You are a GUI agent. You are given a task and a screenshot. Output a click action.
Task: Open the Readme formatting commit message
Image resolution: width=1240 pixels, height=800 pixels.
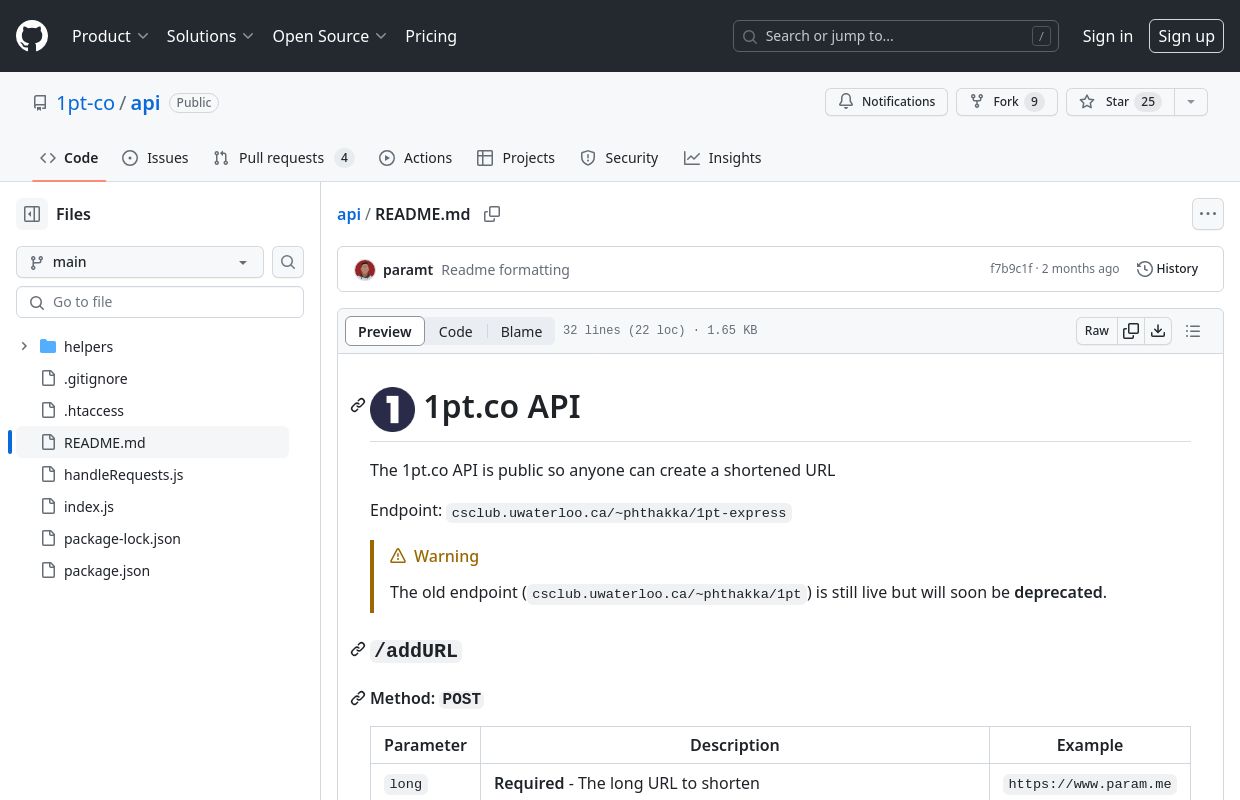pyautogui.click(x=505, y=270)
